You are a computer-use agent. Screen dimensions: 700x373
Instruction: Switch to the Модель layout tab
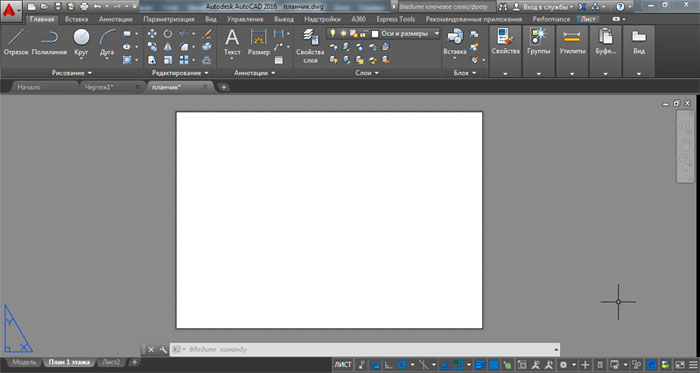pyautogui.click(x=24, y=362)
